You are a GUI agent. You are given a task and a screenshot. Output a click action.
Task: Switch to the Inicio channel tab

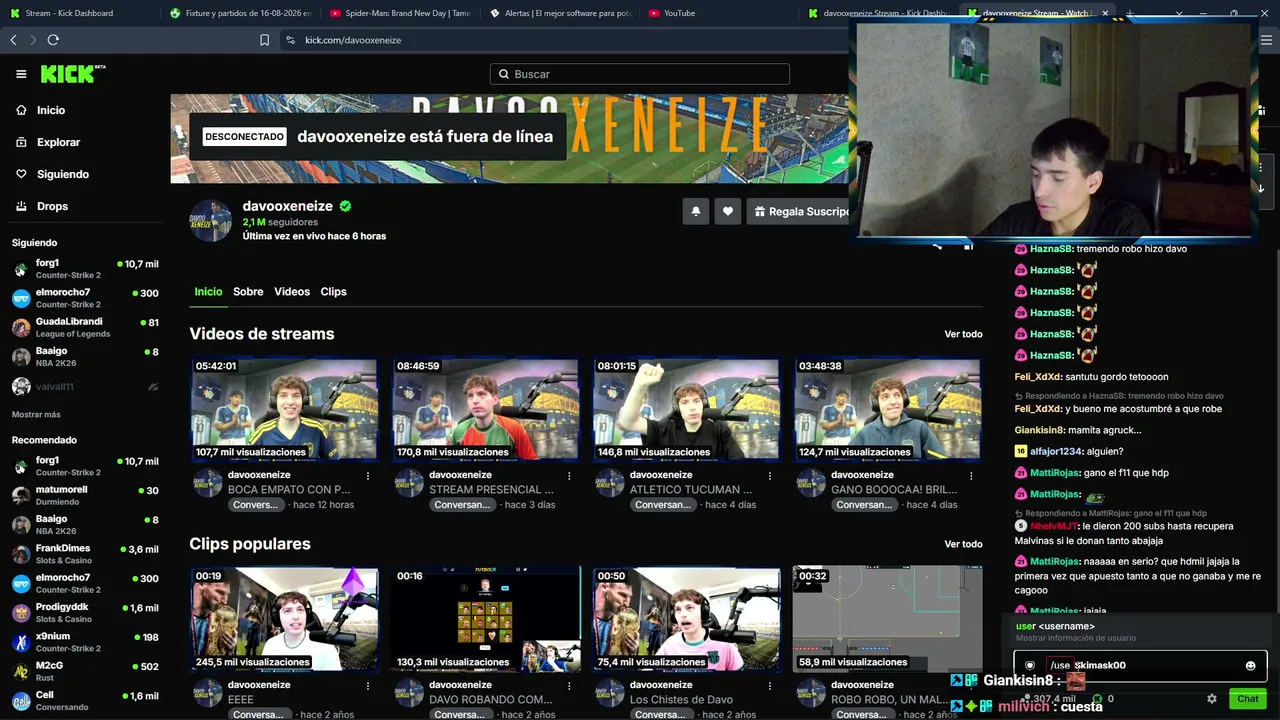(208, 292)
